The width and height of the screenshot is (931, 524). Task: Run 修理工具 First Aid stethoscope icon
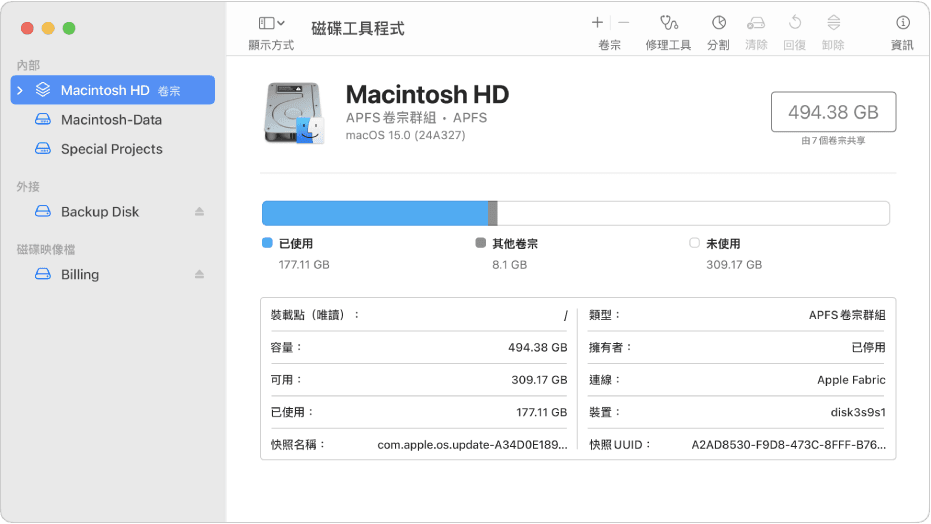pyautogui.click(x=669, y=23)
